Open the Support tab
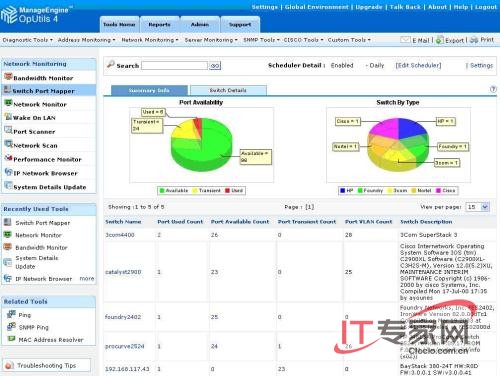The image size is (500, 376). coord(240,24)
